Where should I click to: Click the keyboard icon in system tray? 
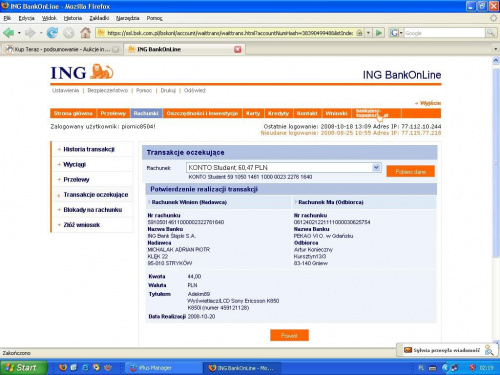click(x=432, y=368)
